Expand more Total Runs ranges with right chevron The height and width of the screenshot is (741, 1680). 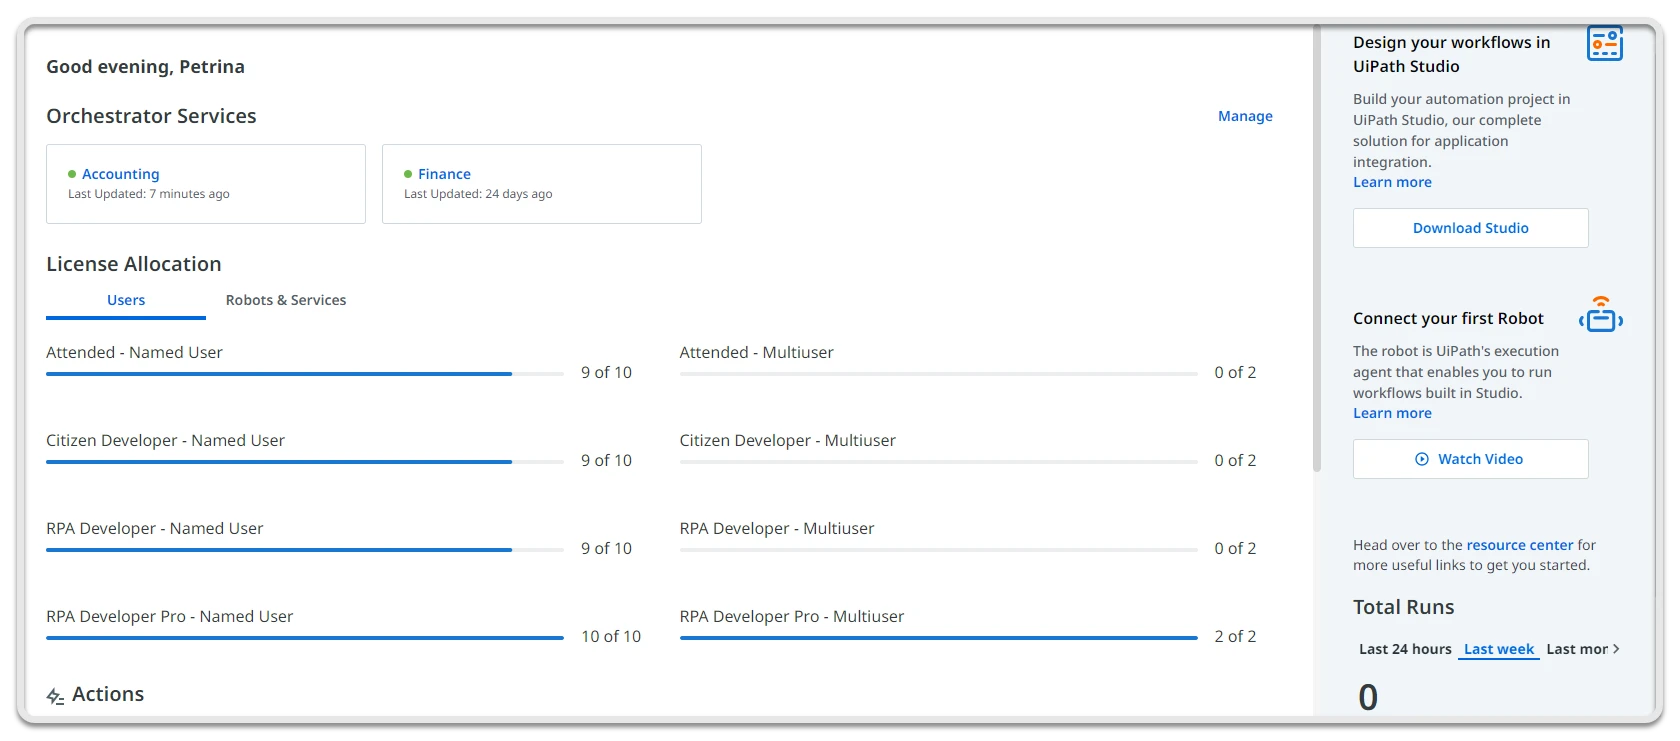pos(1616,649)
